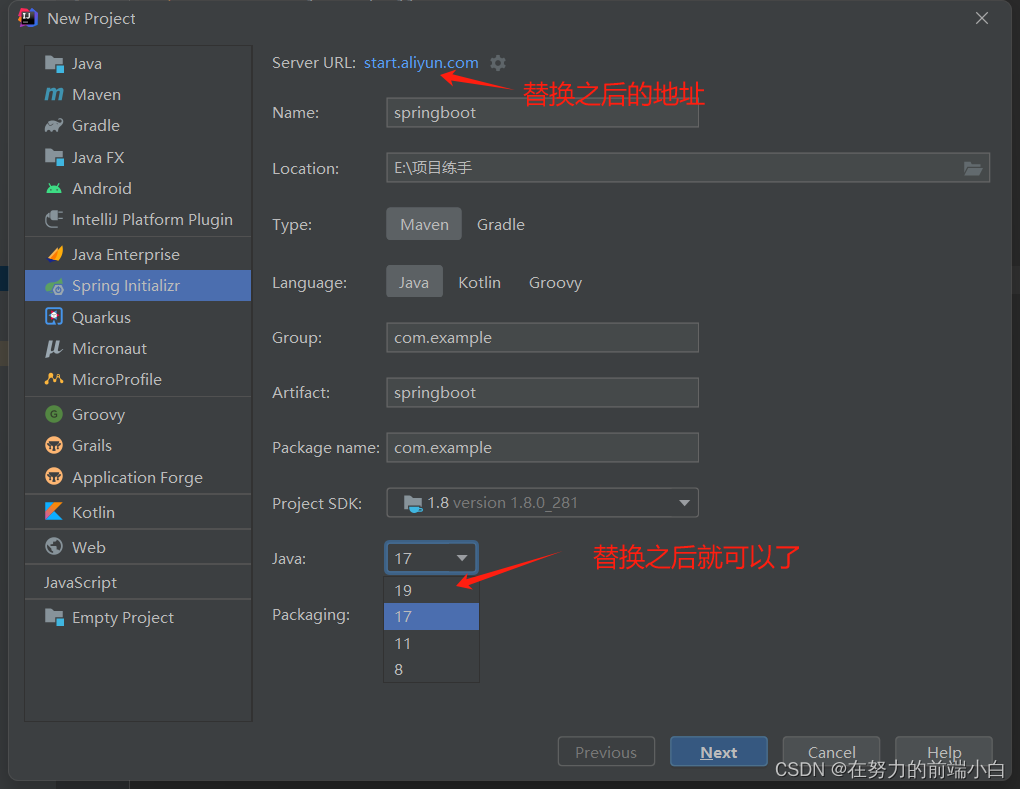The image size is (1020, 789).
Task: Select Gradle project type
Action: (500, 224)
